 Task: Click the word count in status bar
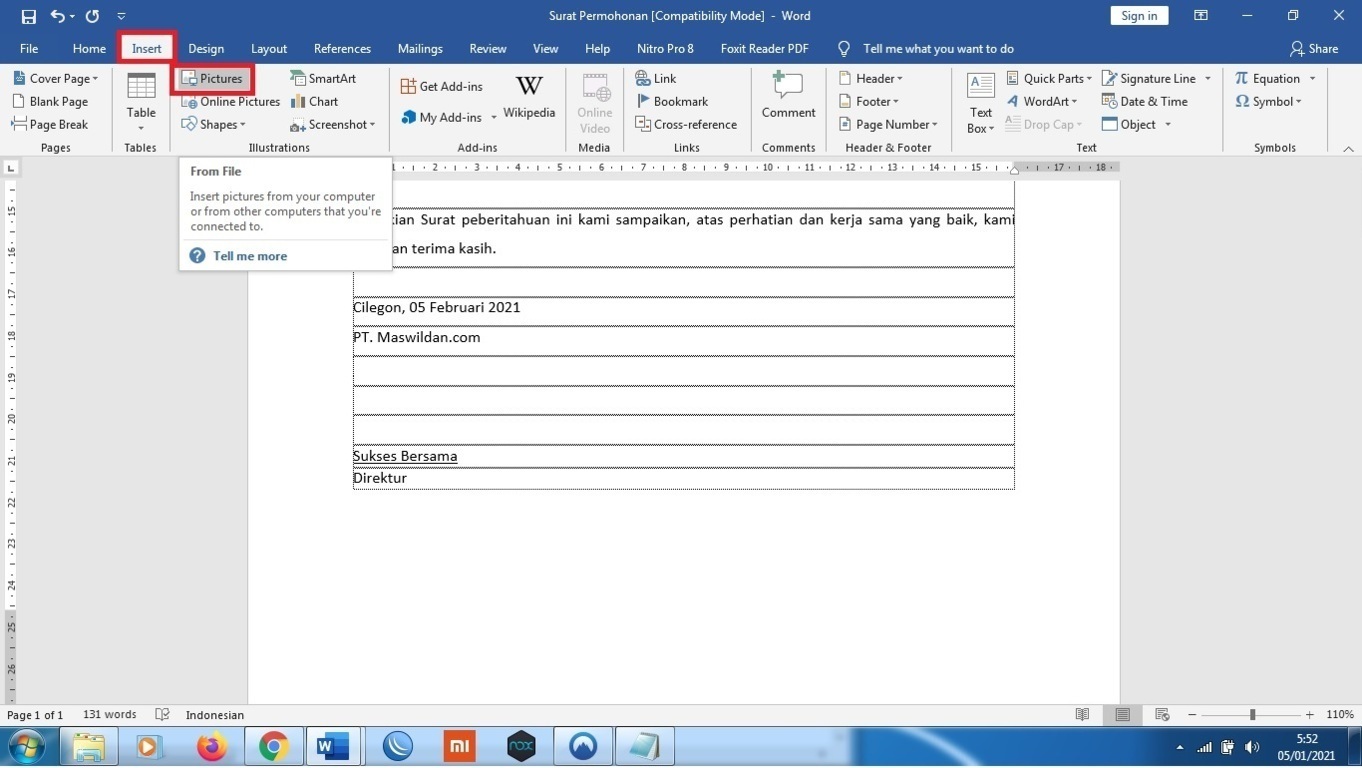pyautogui.click(x=108, y=714)
